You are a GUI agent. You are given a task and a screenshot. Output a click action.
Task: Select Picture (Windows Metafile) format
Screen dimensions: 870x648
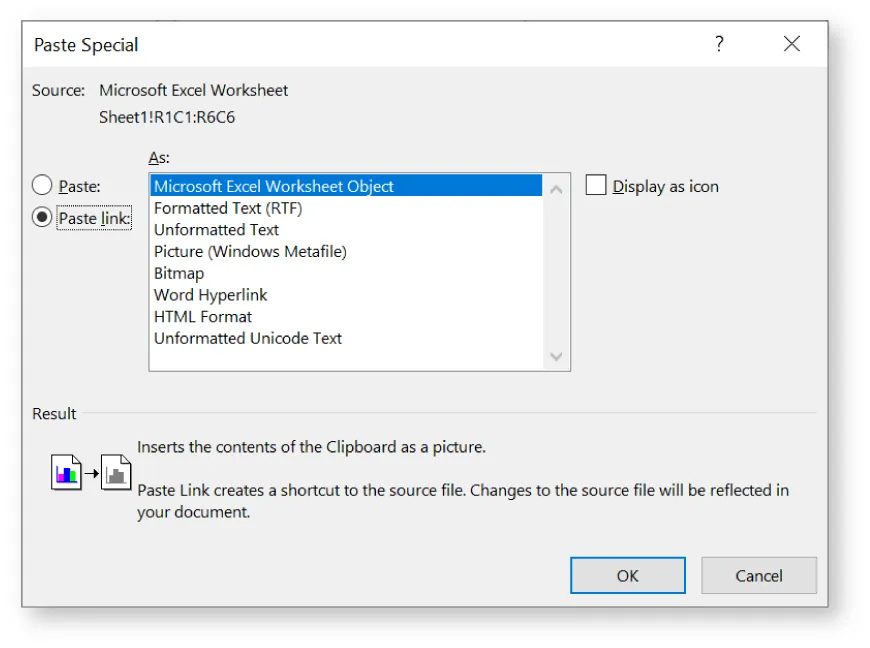coord(250,252)
